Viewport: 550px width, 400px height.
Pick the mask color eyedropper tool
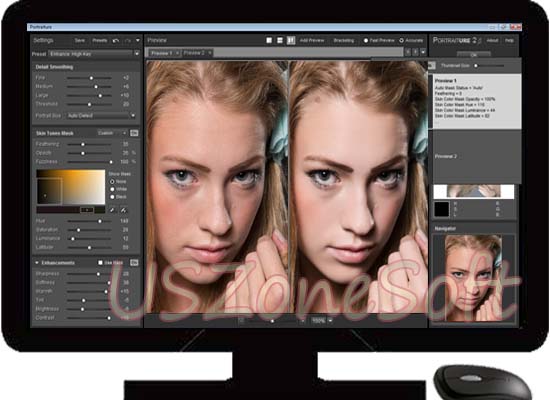coord(112,210)
